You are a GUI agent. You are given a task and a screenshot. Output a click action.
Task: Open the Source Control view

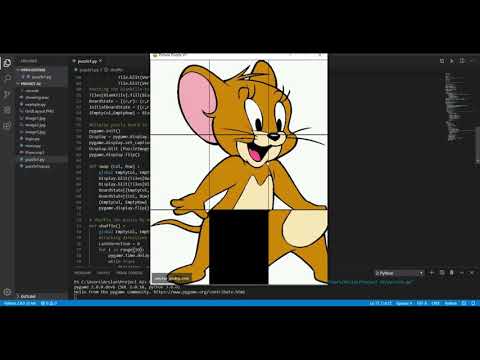pos(7,94)
